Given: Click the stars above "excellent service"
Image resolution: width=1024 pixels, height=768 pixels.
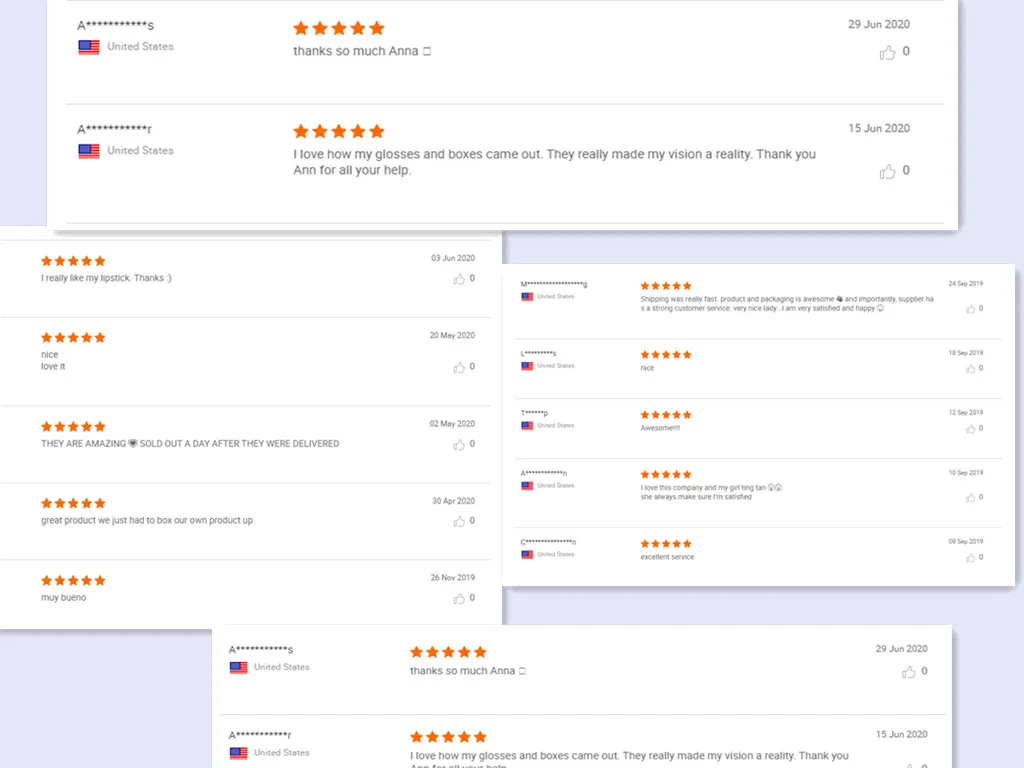Looking at the screenshot, I should coord(666,543).
